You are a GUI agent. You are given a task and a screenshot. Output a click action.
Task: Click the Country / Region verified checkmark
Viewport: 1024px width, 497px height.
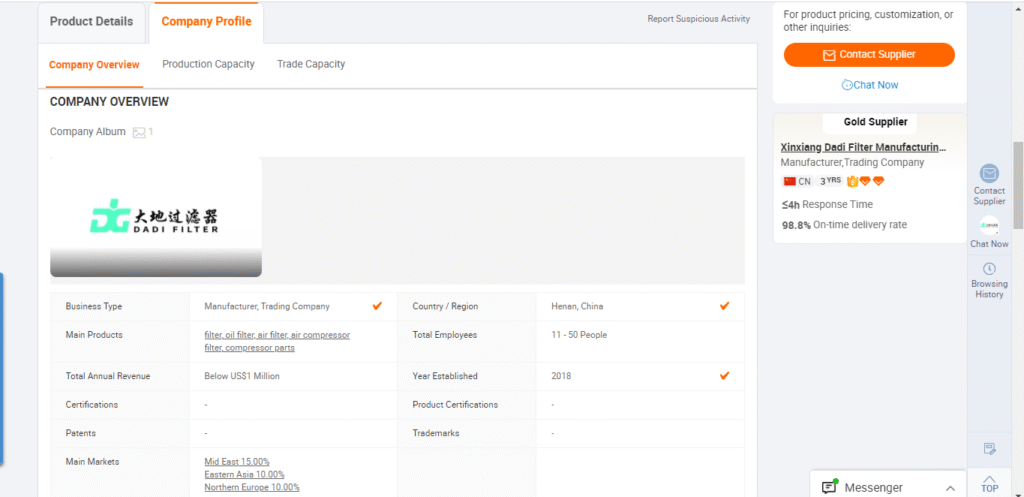(x=725, y=306)
